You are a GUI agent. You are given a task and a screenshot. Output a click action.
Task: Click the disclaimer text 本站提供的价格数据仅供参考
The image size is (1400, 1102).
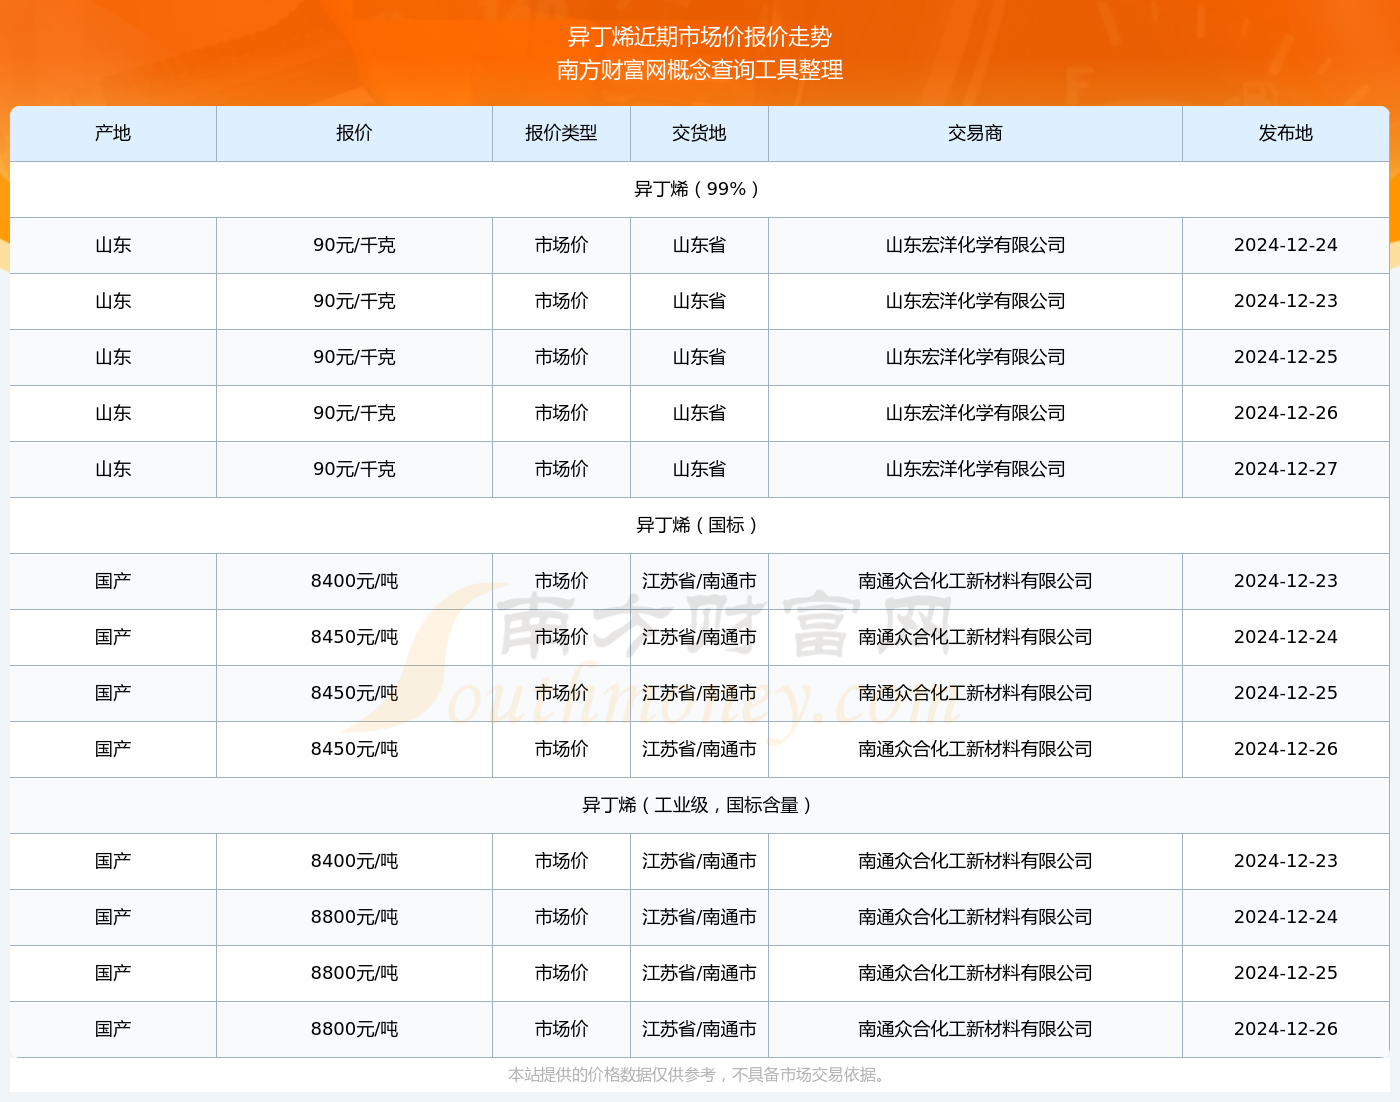click(x=612, y=1075)
